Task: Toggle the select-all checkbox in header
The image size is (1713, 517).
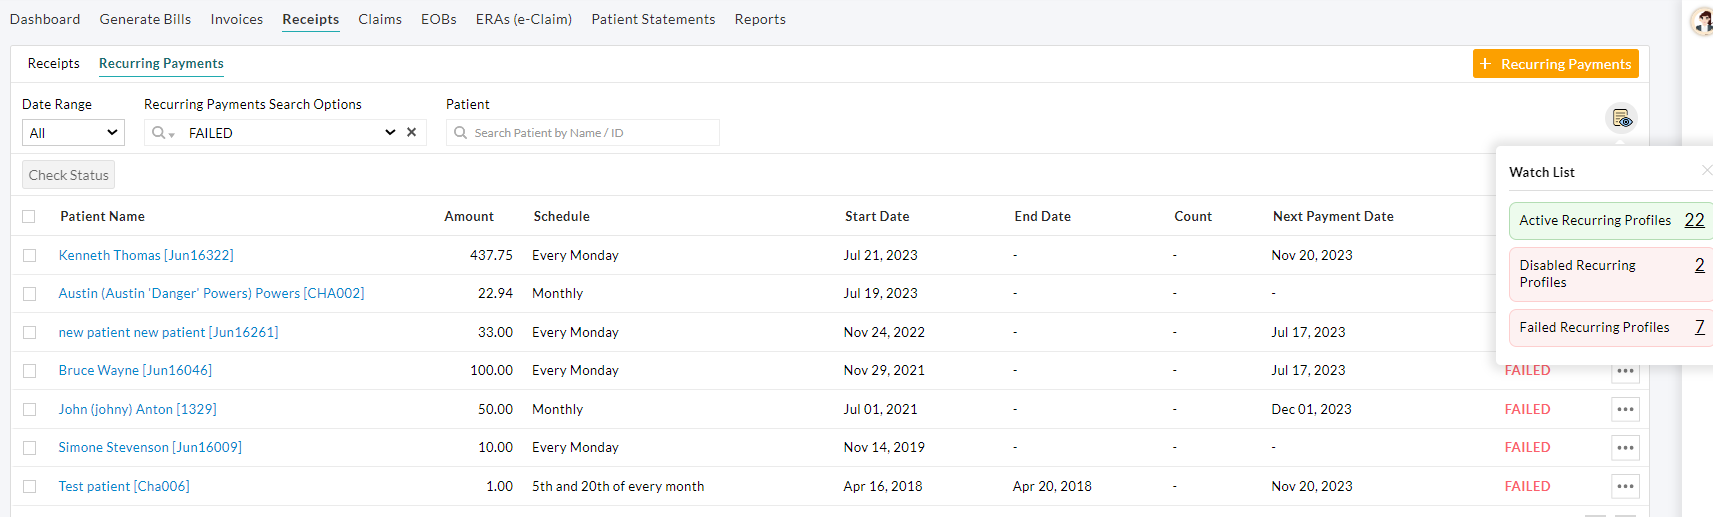Action: 29,216
